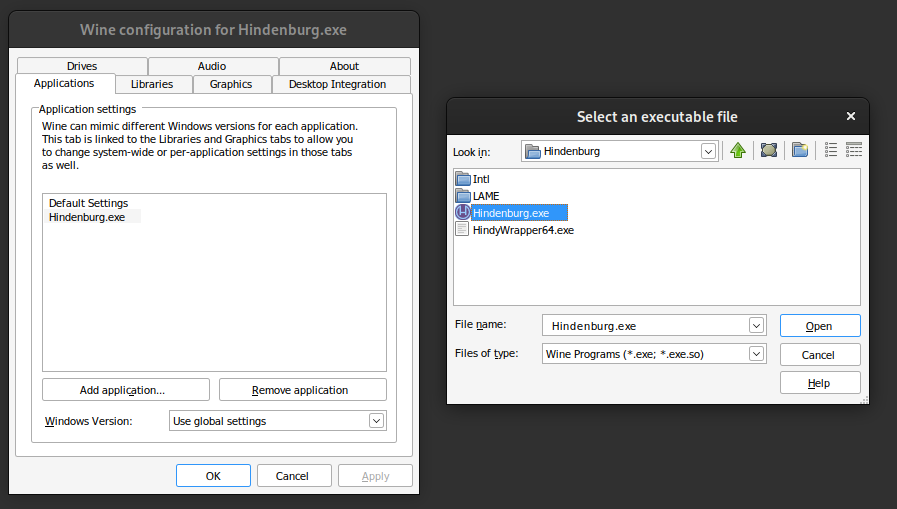This screenshot has width=897, height=509.
Task: Expand the Windows Version dropdown
Action: [376, 421]
